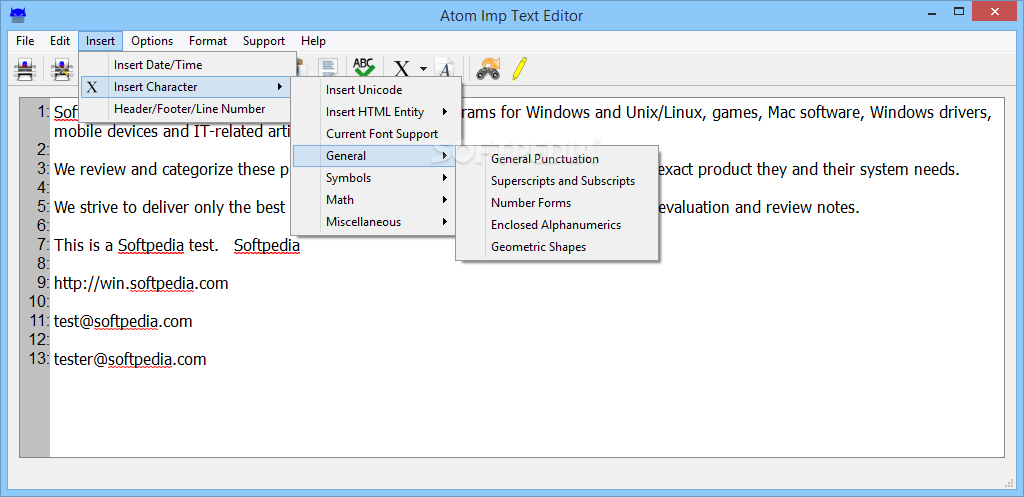The width and height of the screenshot is (1024, 497).
Task: Click the Atom Imp app icon in title bar
Action: (18, 14)
